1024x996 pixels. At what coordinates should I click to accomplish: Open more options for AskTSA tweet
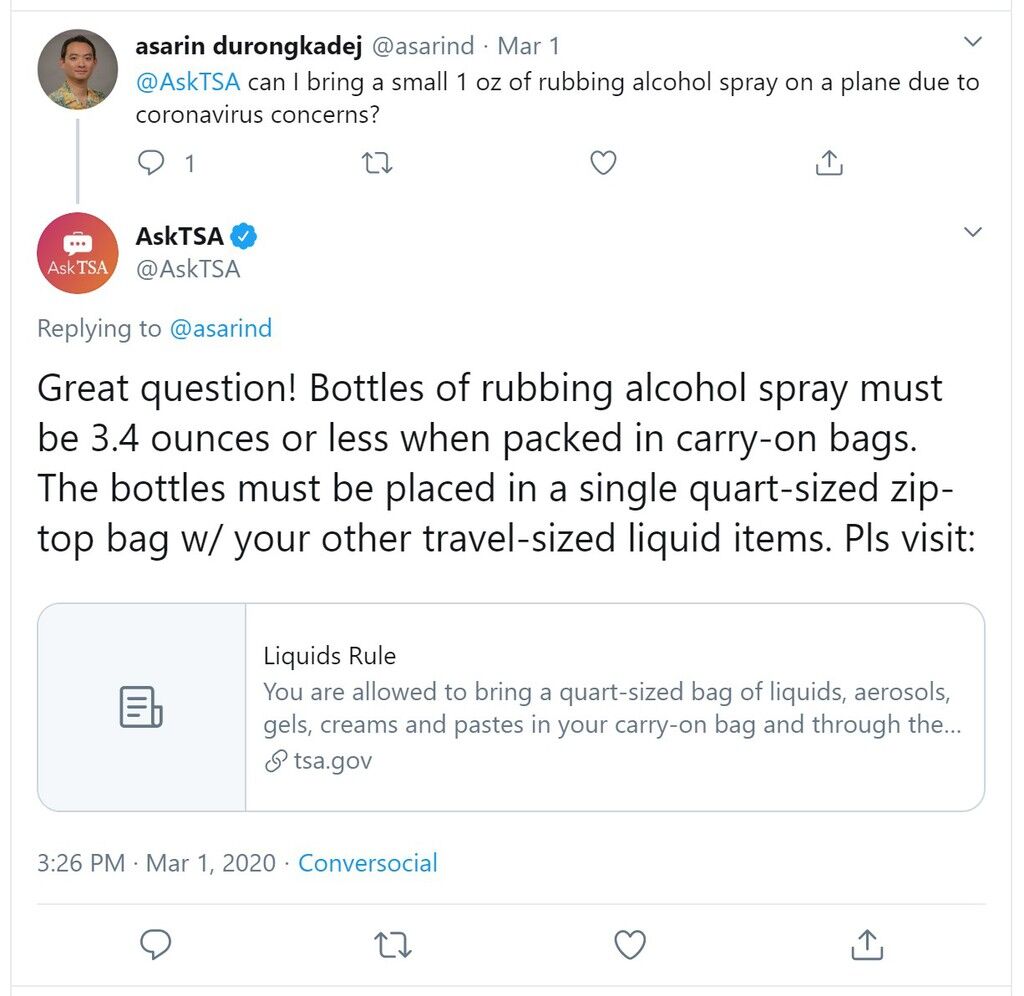click(x=973, y=232)
